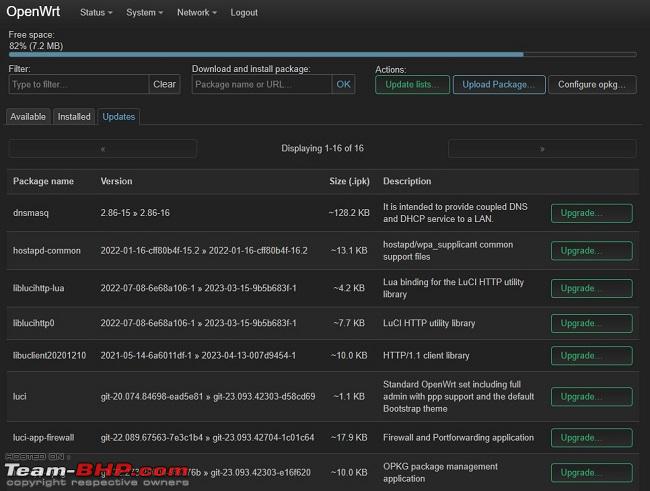Upgrade the dnsmasq package
This screenshot has width=650, height=491.
point(592,213)
